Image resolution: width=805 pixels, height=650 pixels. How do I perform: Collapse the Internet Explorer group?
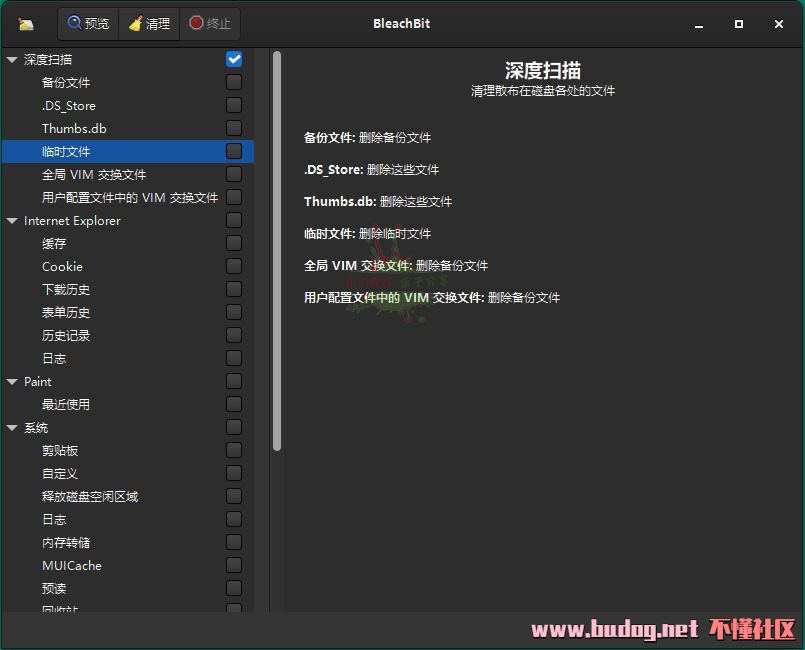[x=12, y=221]
